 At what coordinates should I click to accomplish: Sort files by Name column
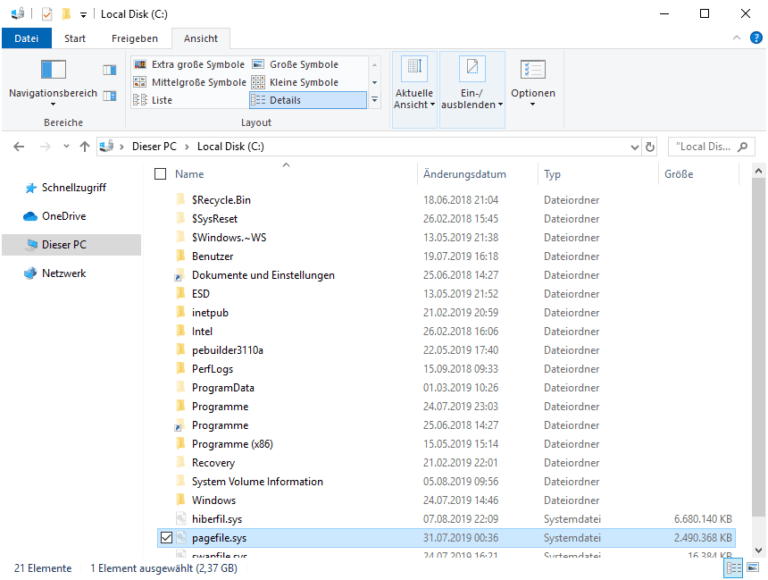190,174
